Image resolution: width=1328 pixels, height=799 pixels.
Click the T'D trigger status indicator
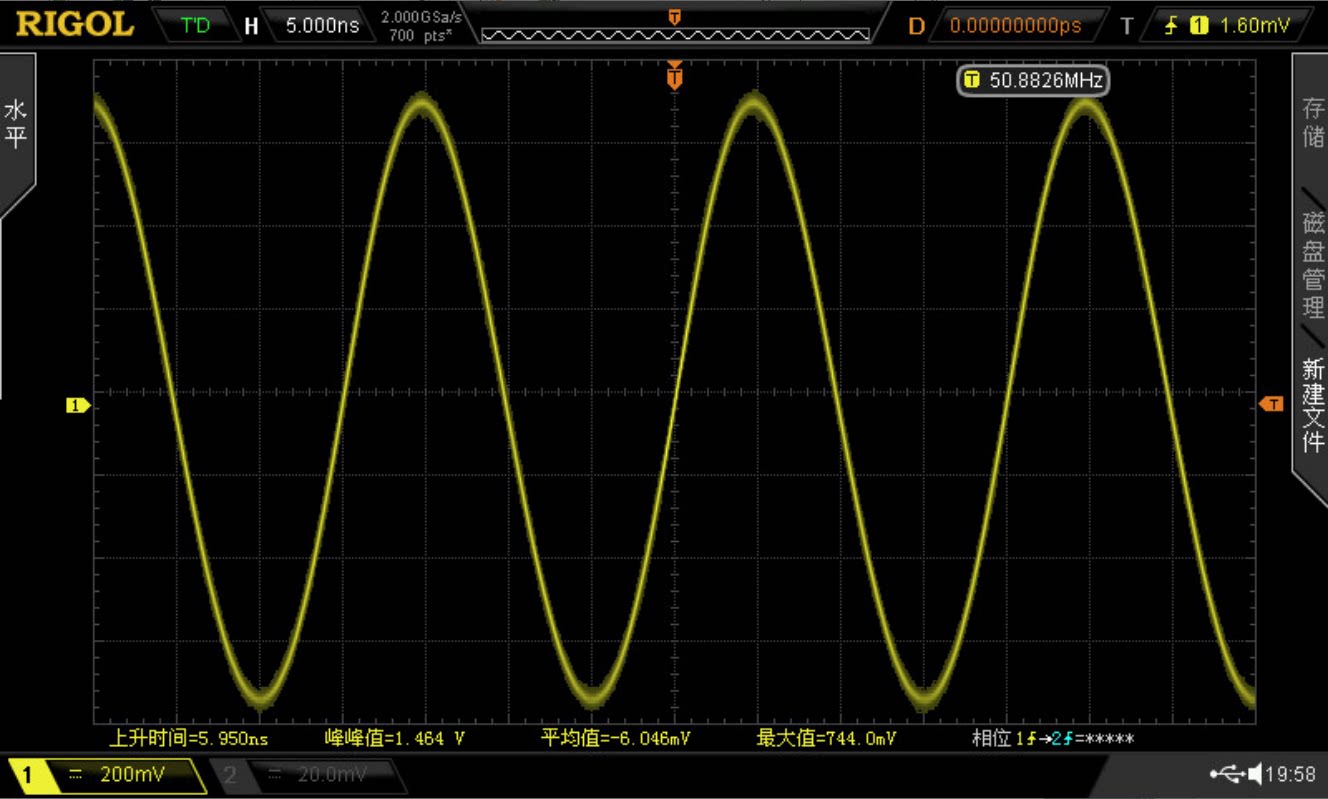195,25
